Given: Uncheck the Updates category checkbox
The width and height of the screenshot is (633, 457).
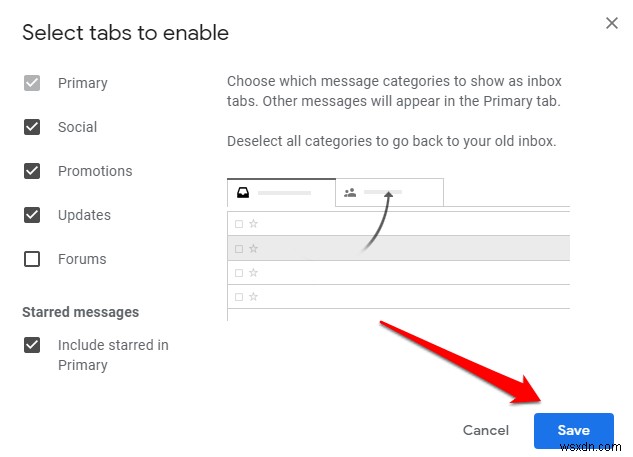Looking at the screenshot, I should pos(32,215).
